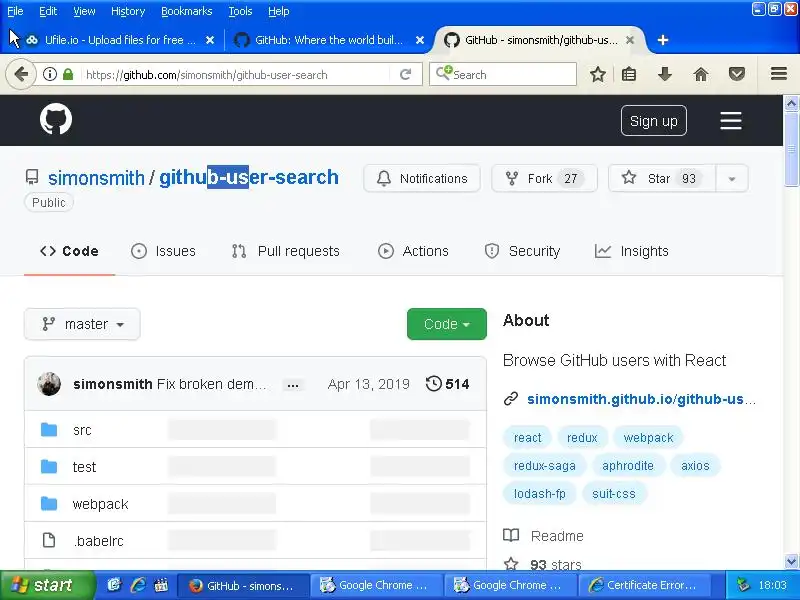
Task: Open the Pull requests tab
Action: tap(286, 251)
